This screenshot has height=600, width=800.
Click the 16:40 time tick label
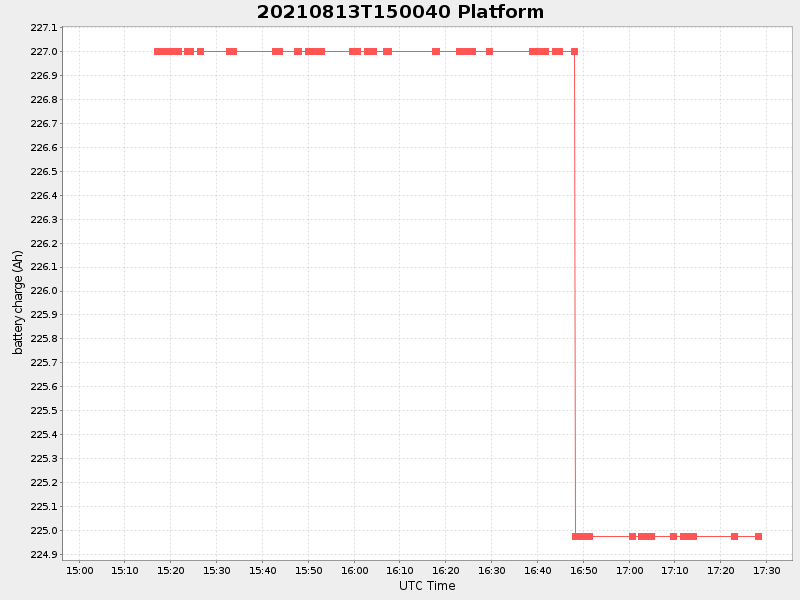(538, 570)
